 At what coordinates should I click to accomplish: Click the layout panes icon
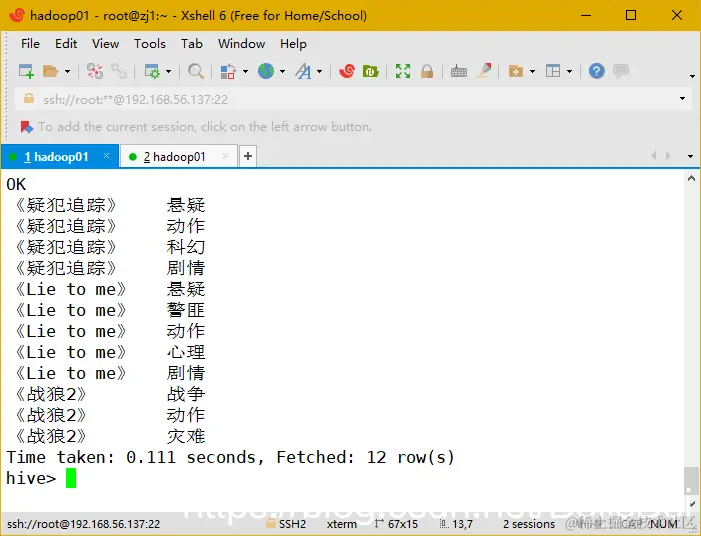553,71
